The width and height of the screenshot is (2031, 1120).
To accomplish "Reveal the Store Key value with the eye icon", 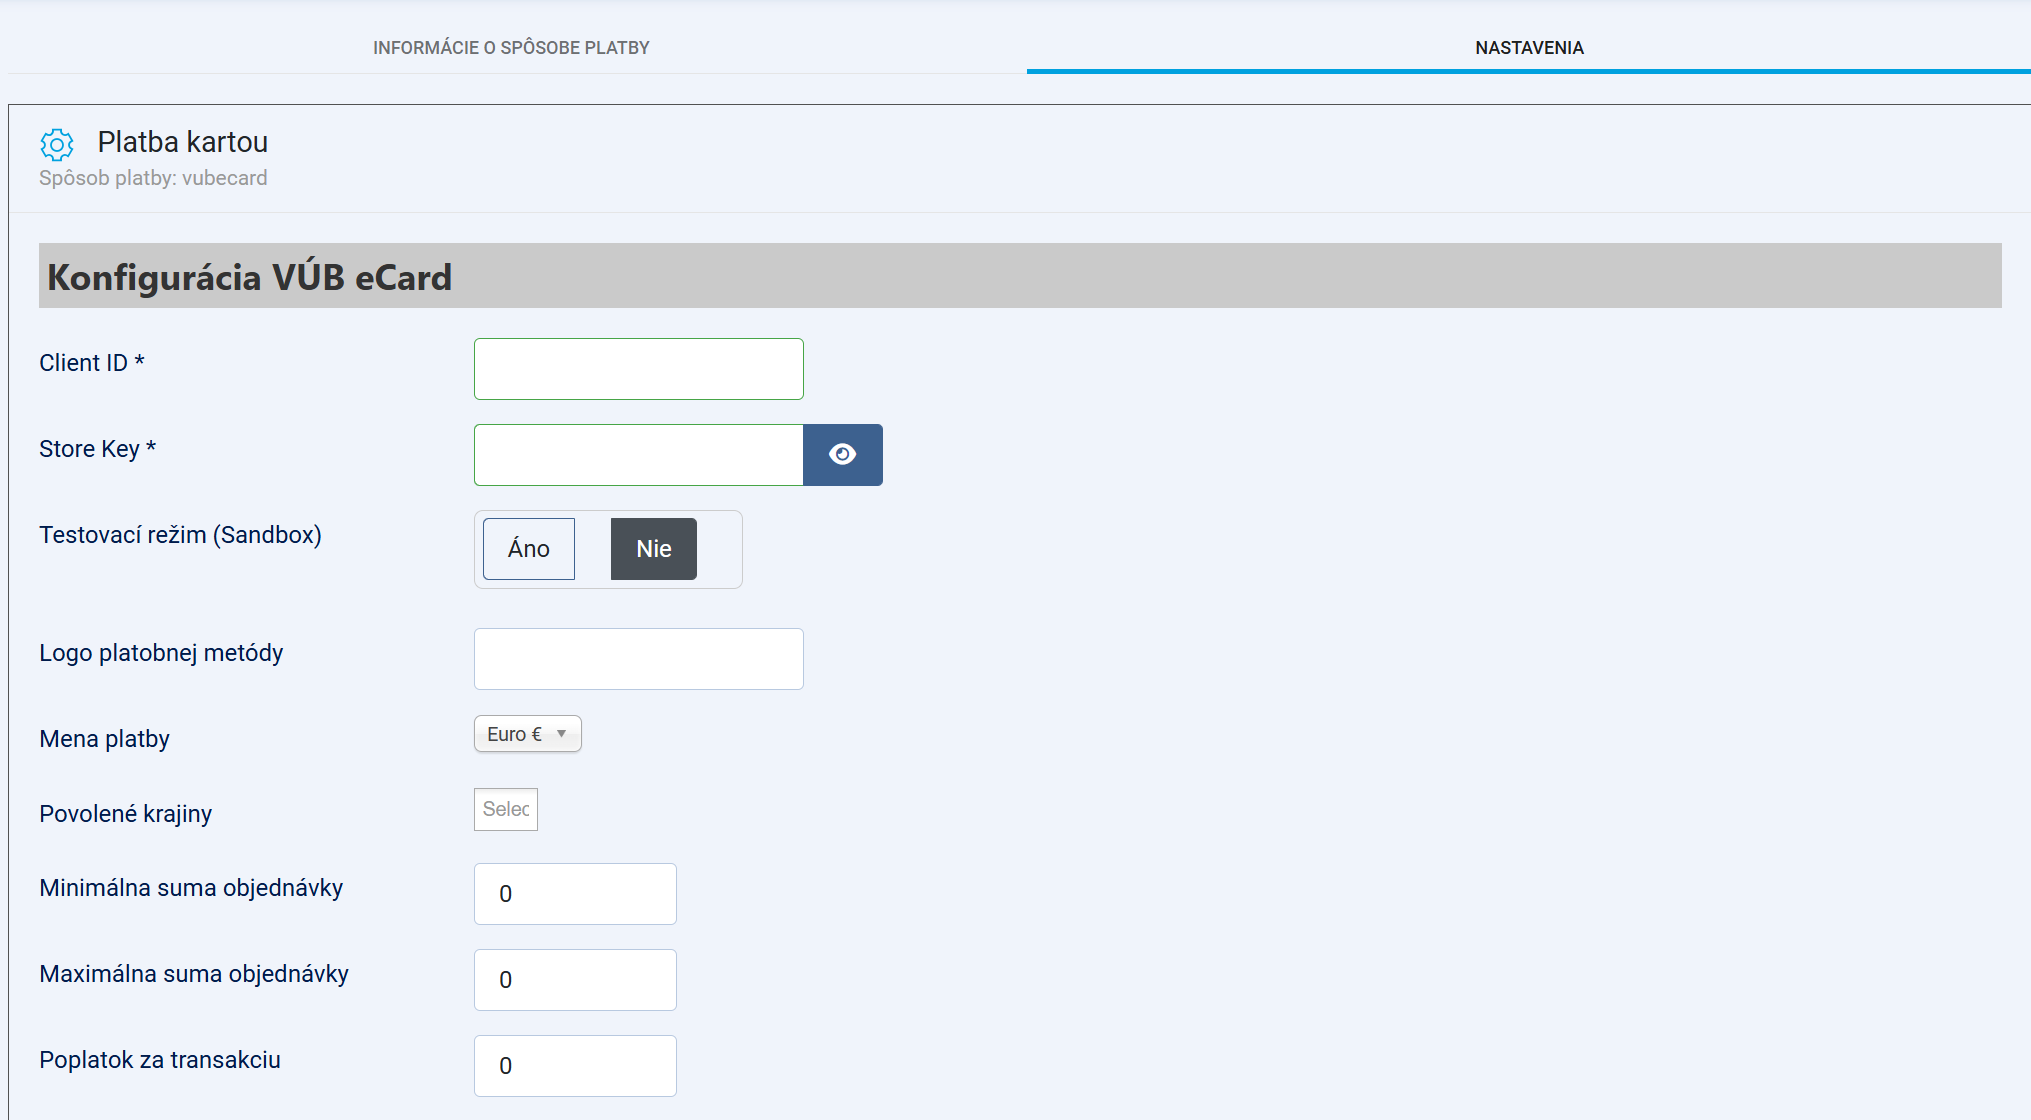I will pyautogui.click(x=842, y=454).
